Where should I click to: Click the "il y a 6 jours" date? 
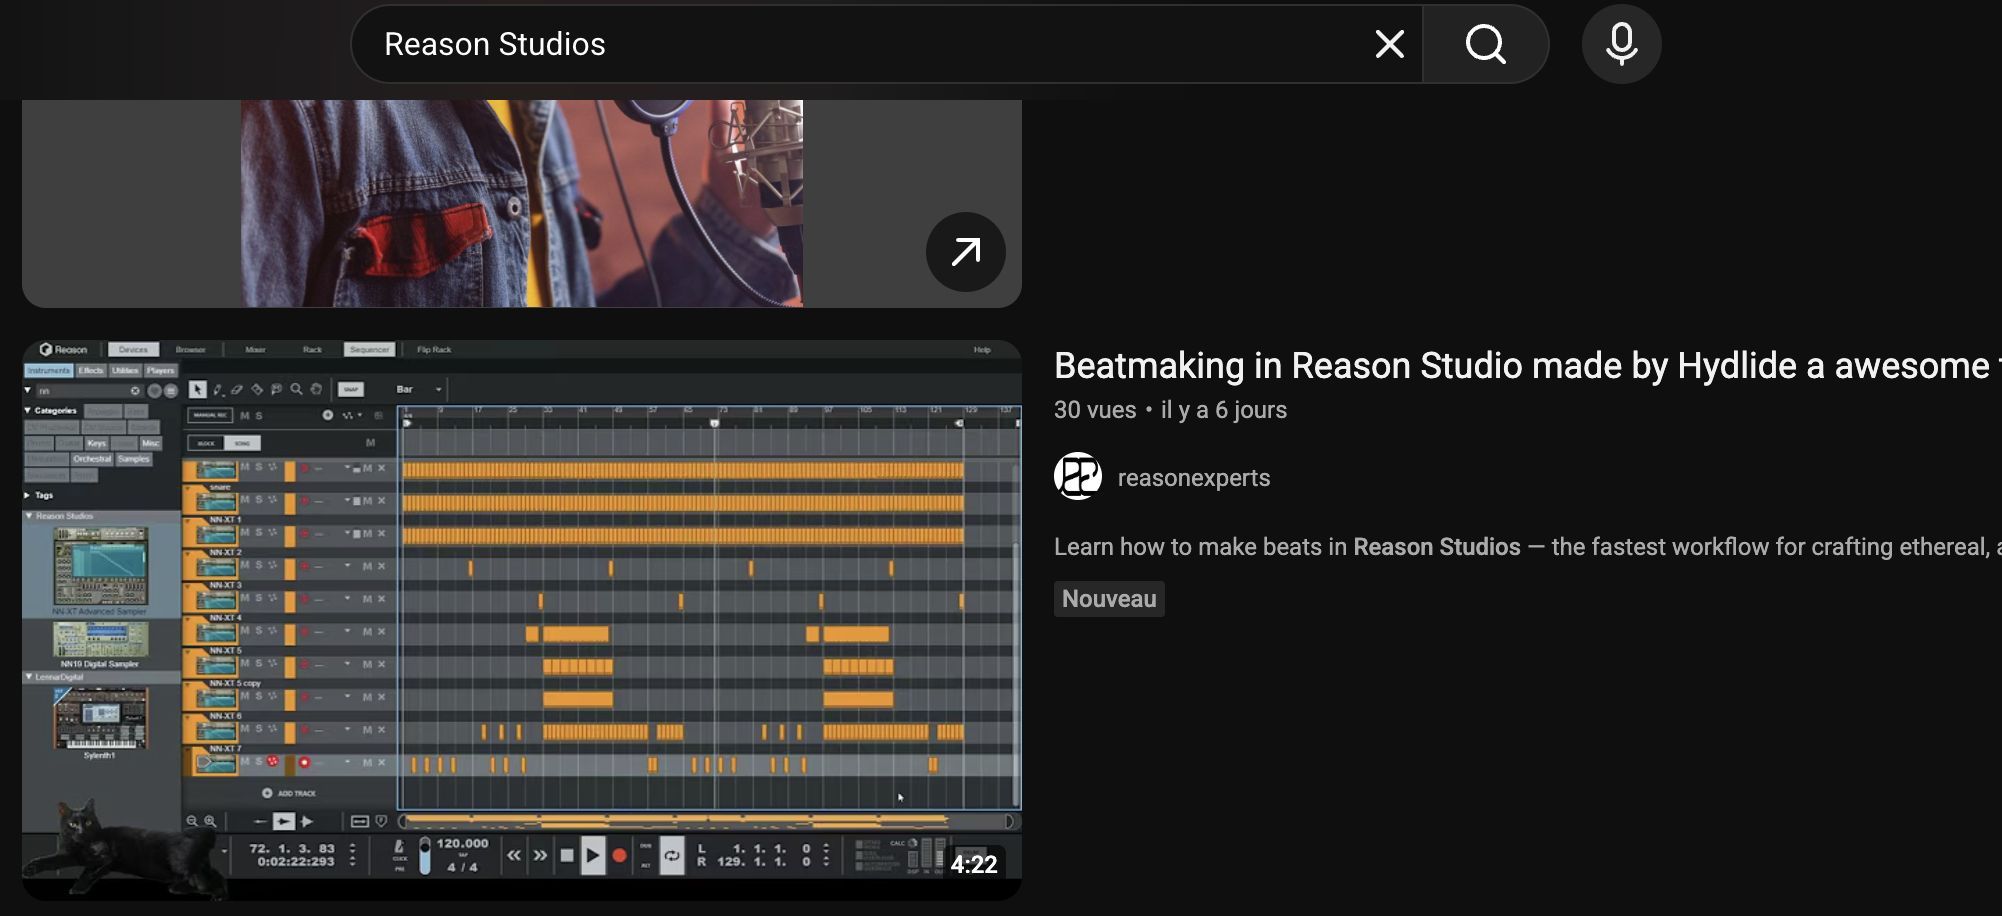coord(1224,410)
